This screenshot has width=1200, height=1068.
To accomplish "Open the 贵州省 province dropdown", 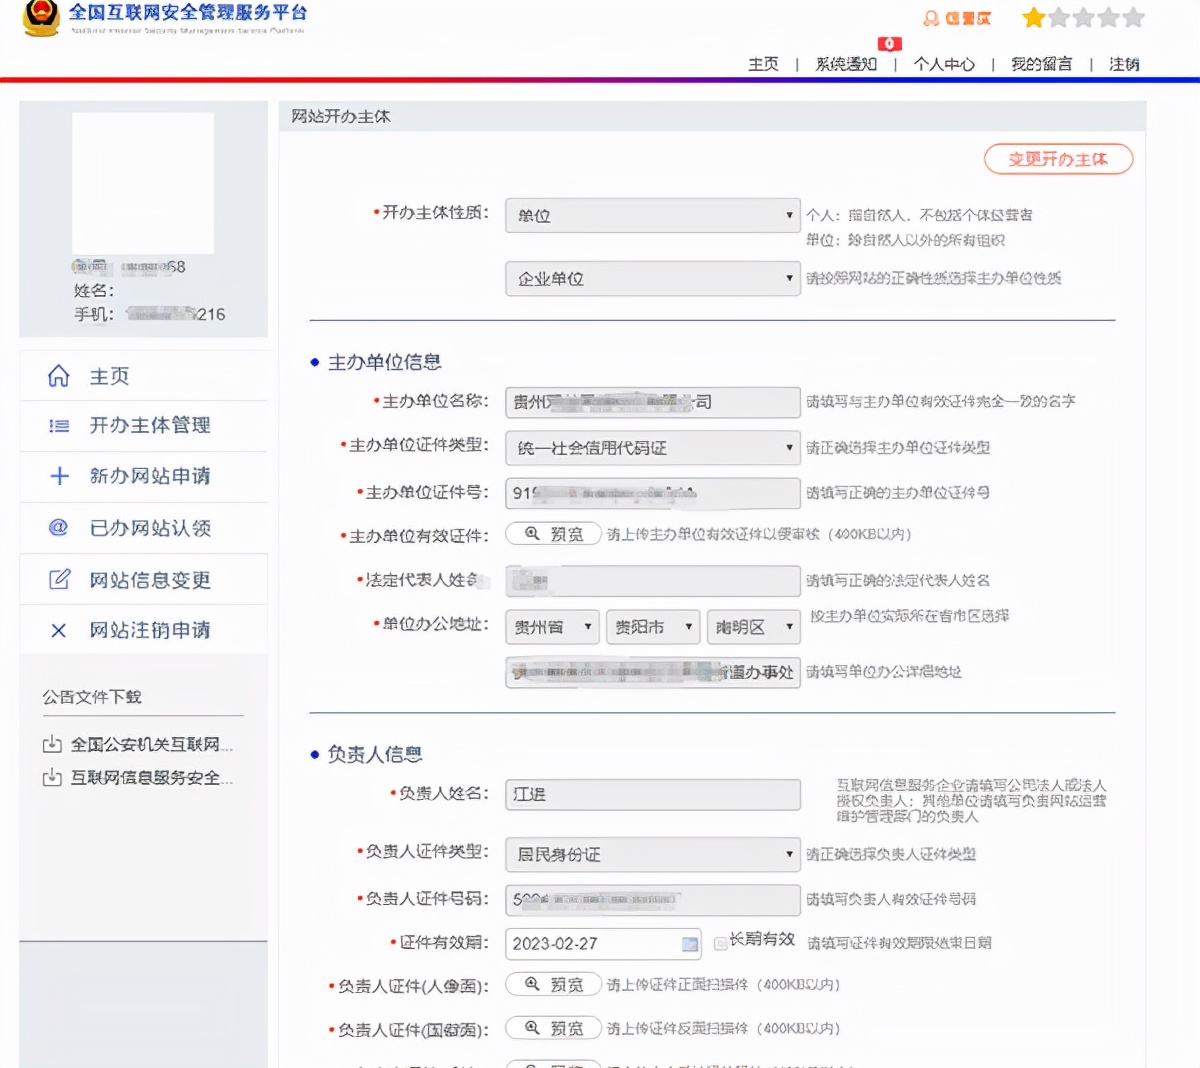I will (x=551, y=627).
